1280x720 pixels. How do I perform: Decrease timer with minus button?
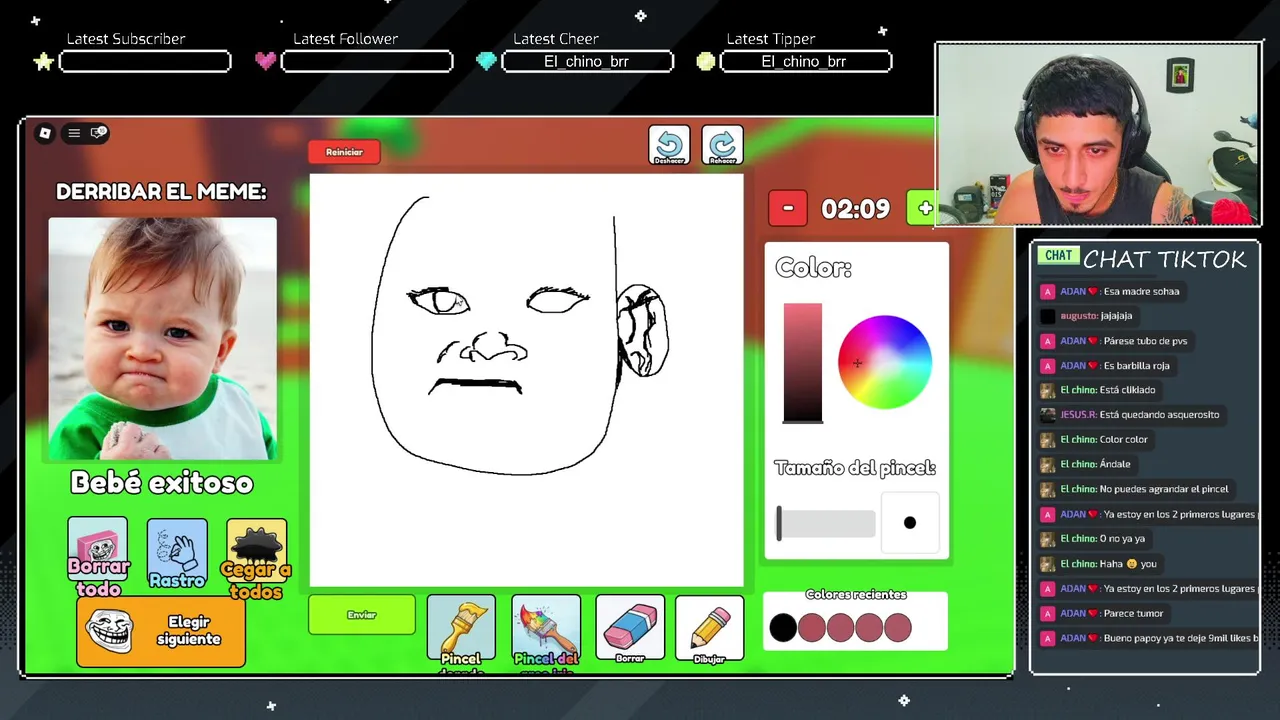788,208
